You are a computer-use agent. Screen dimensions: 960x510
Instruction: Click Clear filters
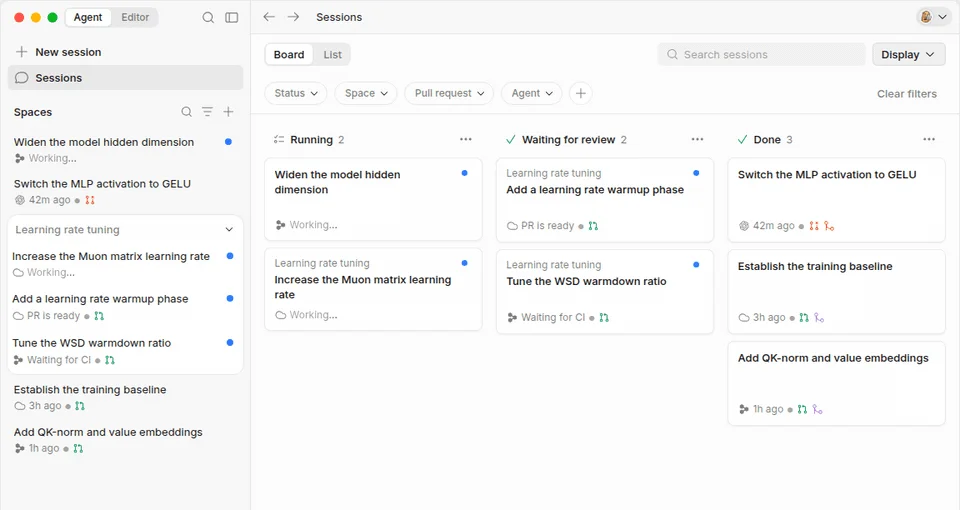coord(907,94)
